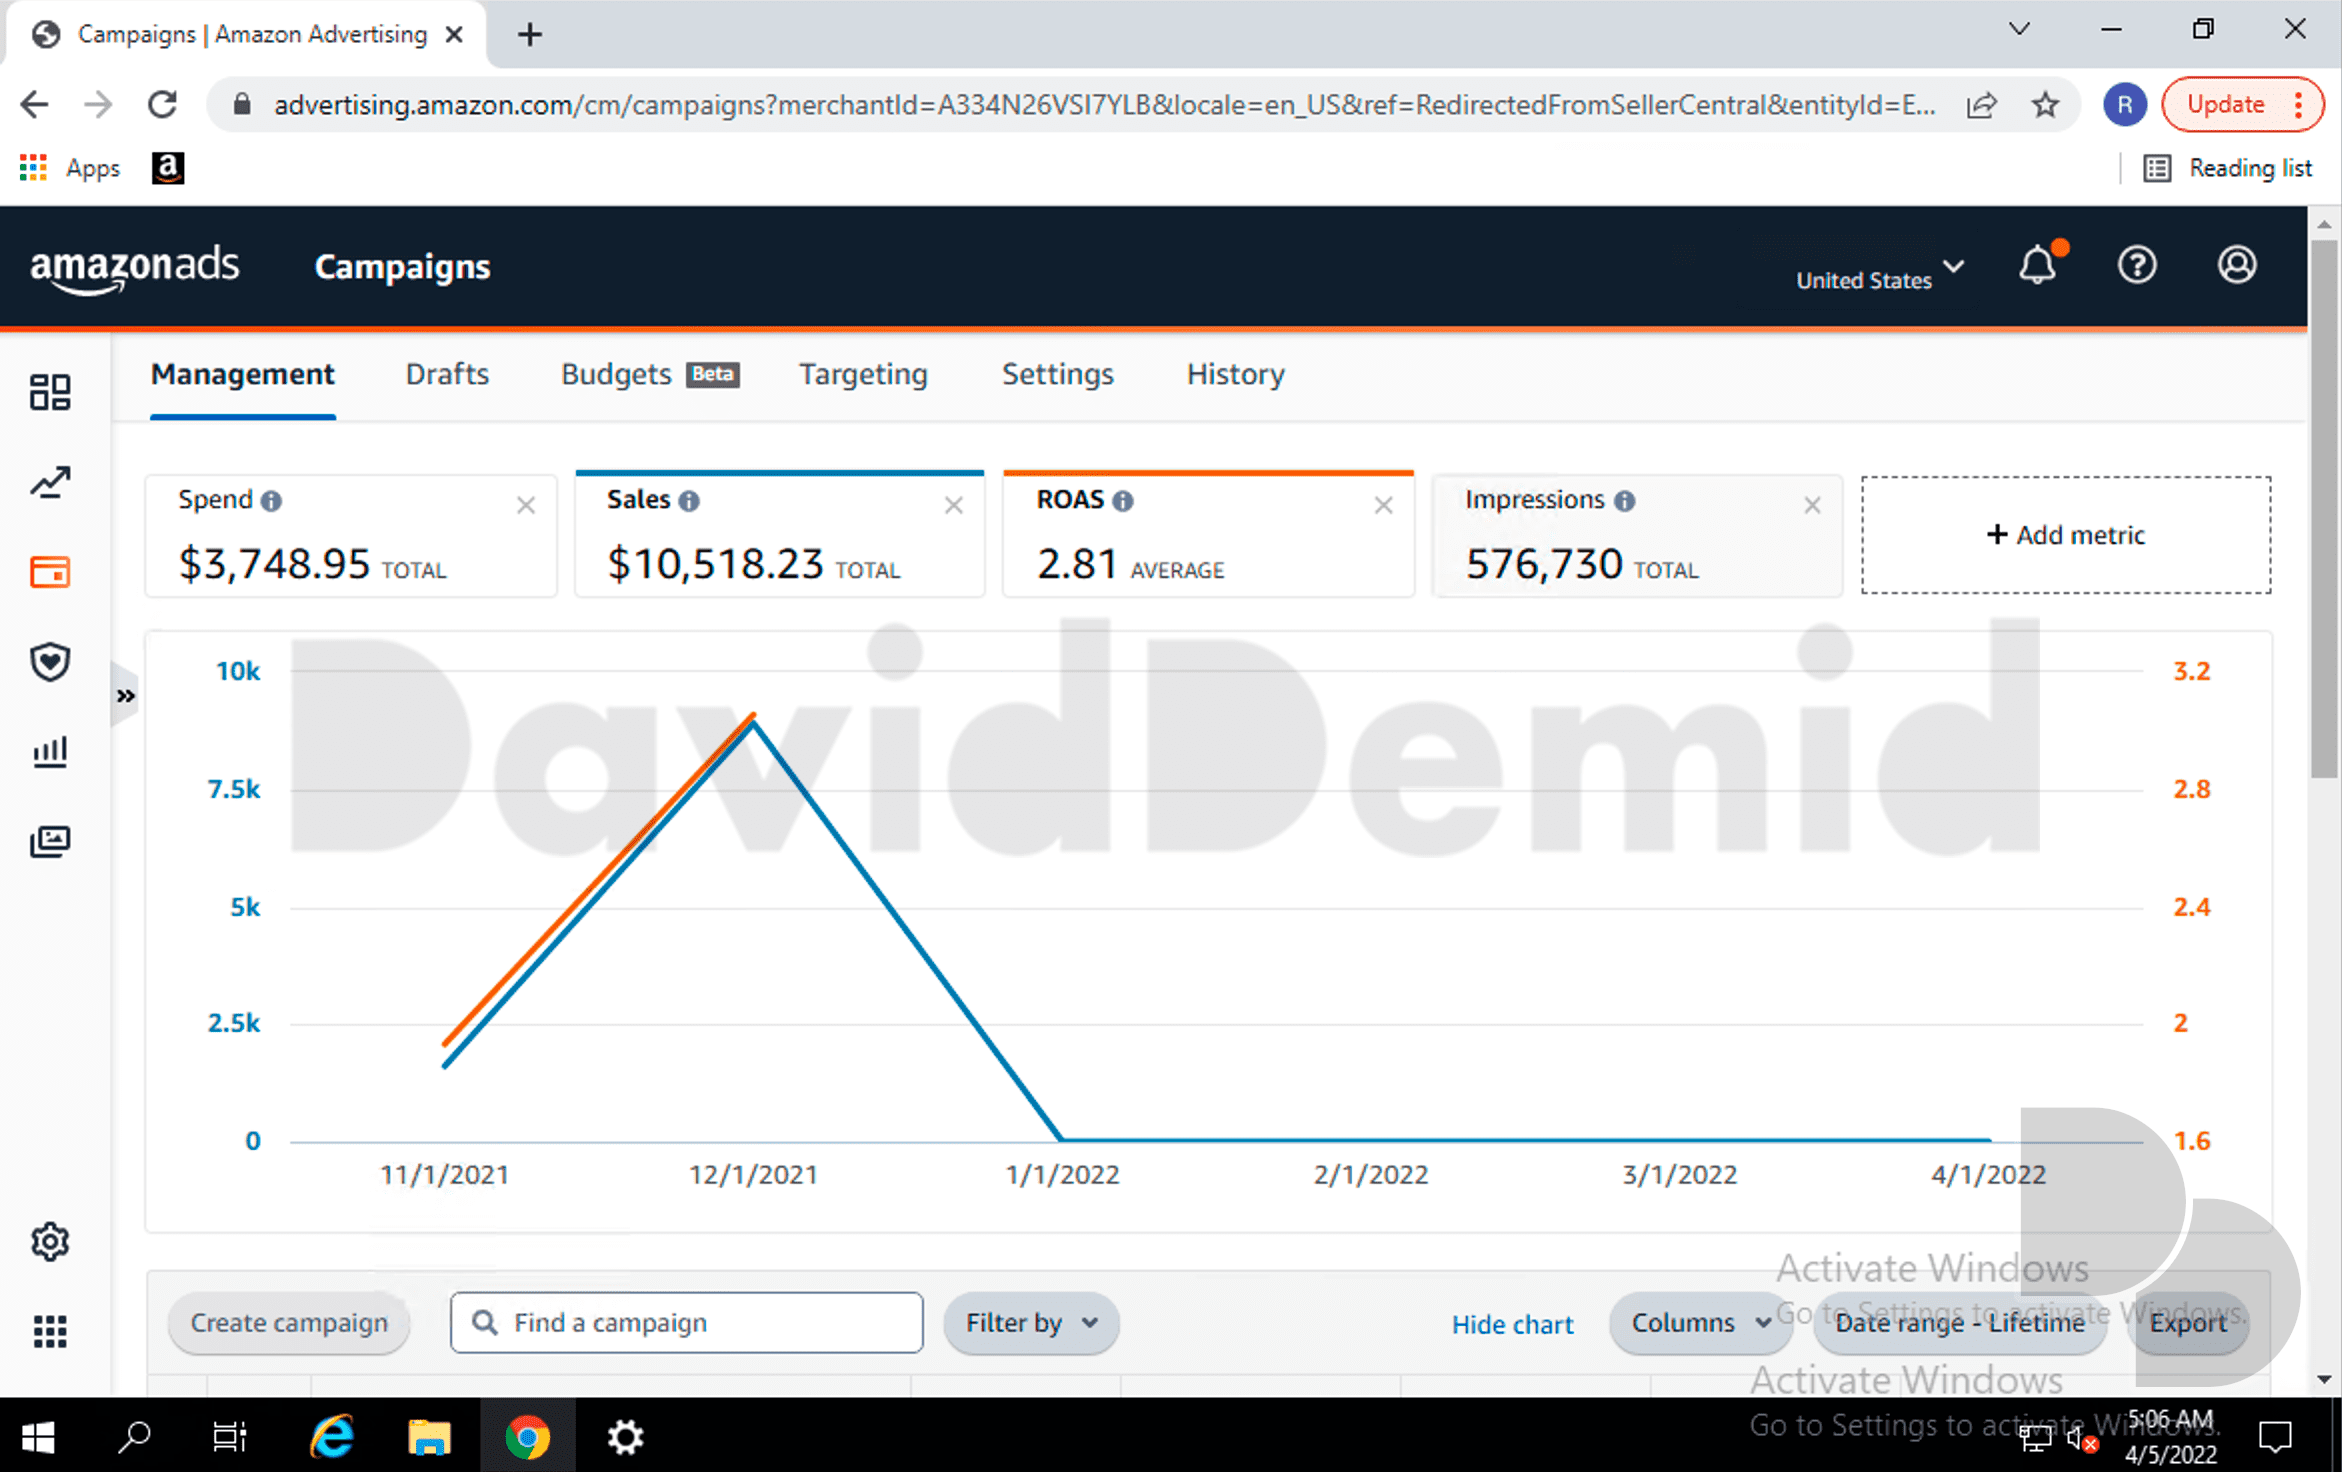This screenshot has width=2342, height=1472.
Task: Toggle the Sales metric card on chart
Action: (779, 535)
